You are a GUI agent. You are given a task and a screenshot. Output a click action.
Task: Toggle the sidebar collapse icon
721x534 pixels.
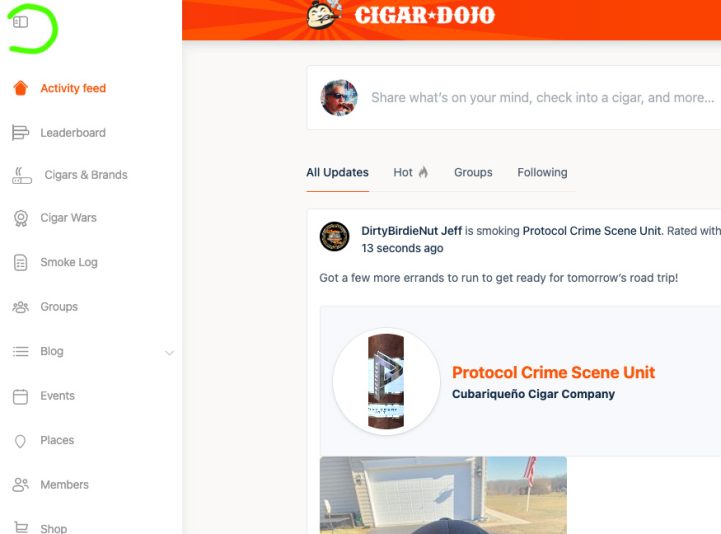tap(20, 22)
